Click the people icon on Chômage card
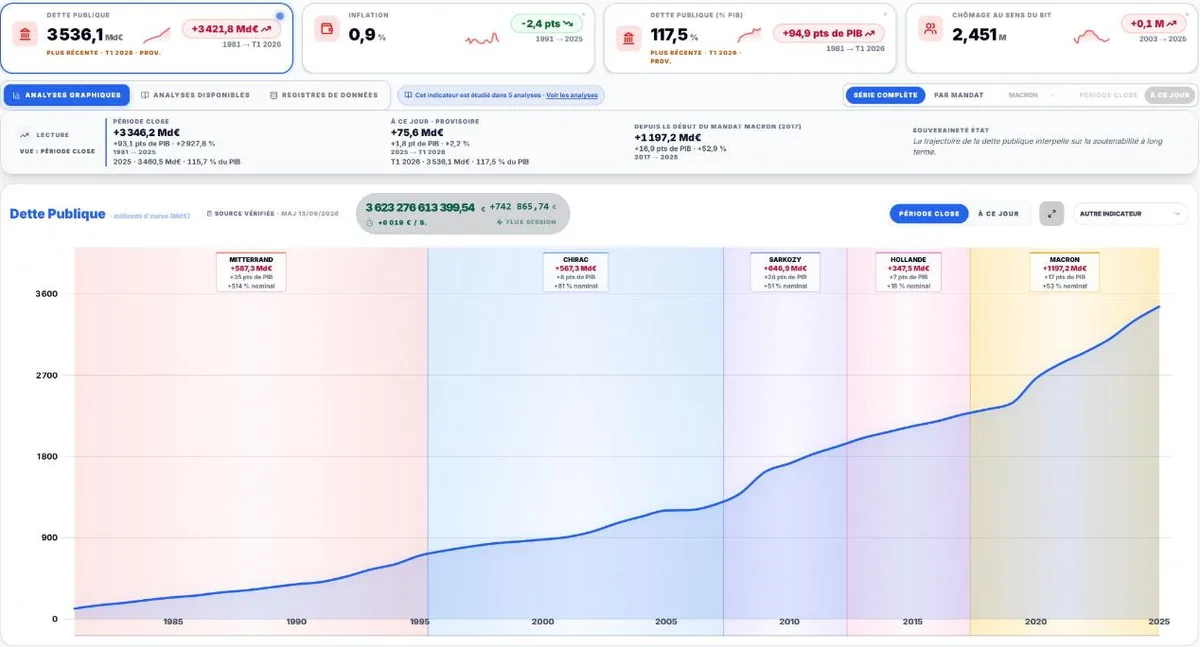The width and height of the screenshot is (1200, 647). pyautogui.click(x=931, y=29)
